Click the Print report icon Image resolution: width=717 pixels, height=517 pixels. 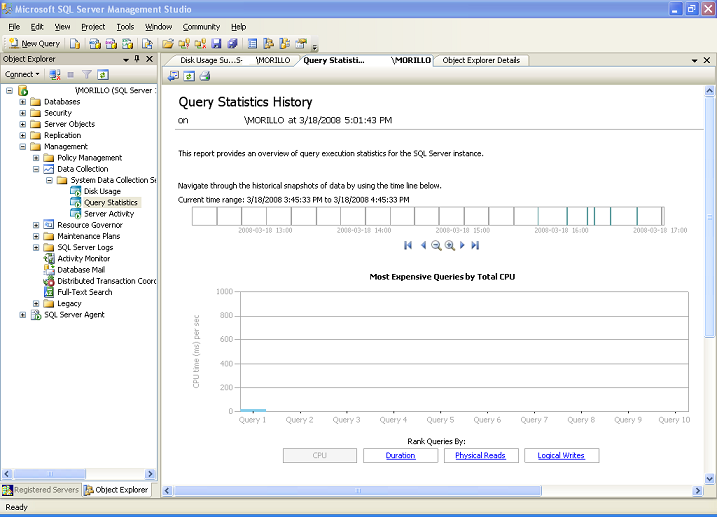[x=204, y=76]
